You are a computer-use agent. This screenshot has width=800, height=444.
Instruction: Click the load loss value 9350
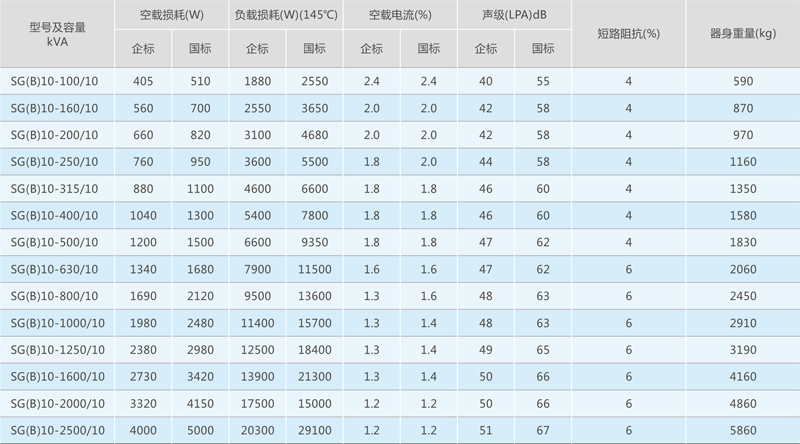point(315,242)
